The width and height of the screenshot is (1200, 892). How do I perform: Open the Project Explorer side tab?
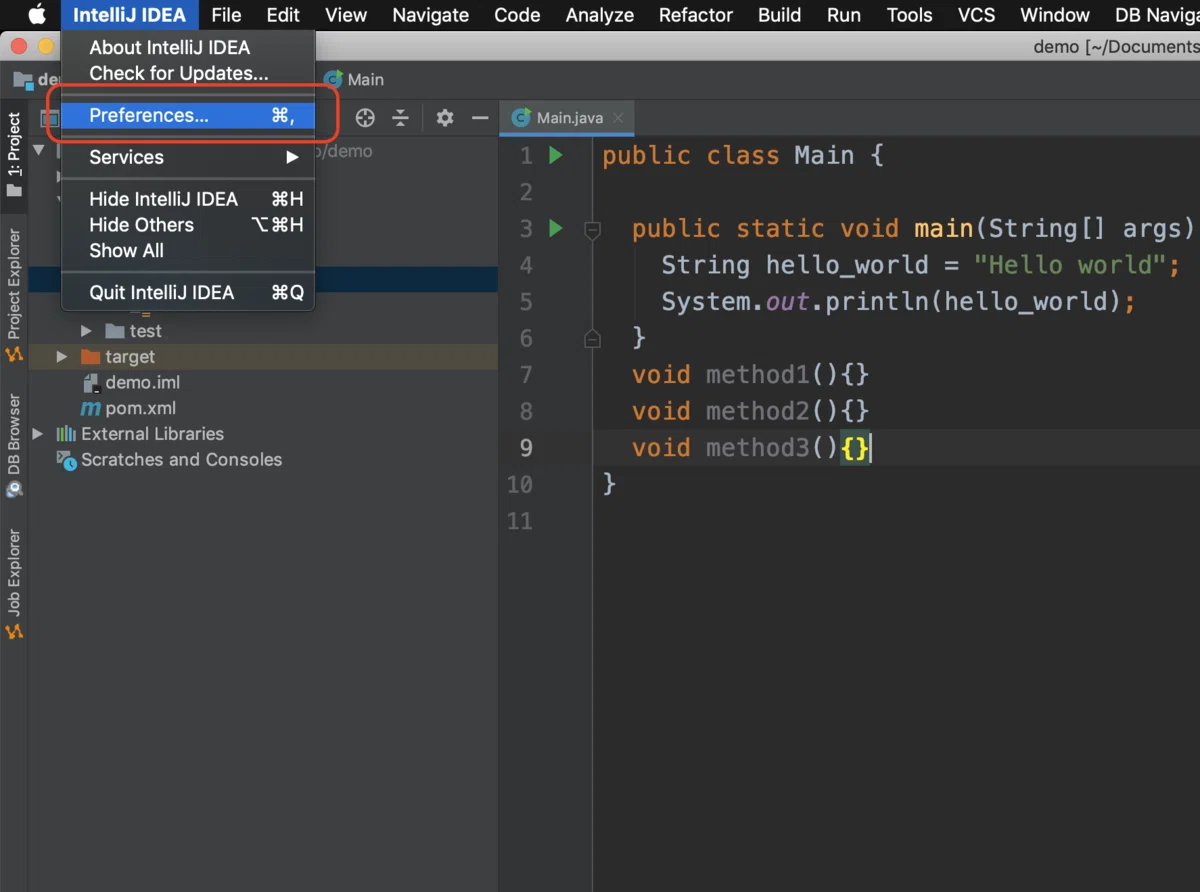[x=14, y=296]
